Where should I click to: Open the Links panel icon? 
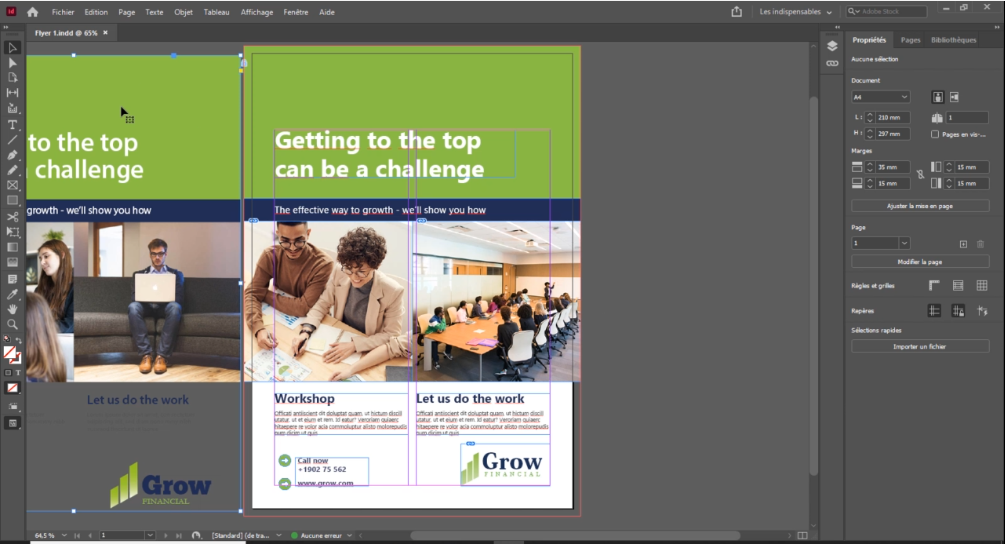832,63
